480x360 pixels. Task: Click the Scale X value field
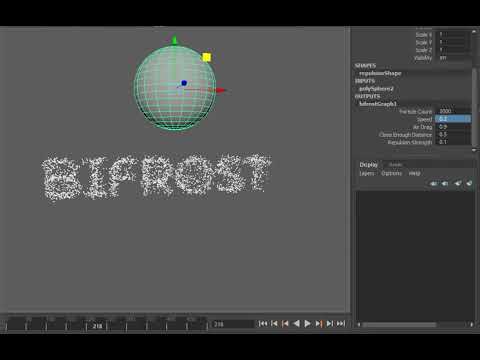coord(453,34)
